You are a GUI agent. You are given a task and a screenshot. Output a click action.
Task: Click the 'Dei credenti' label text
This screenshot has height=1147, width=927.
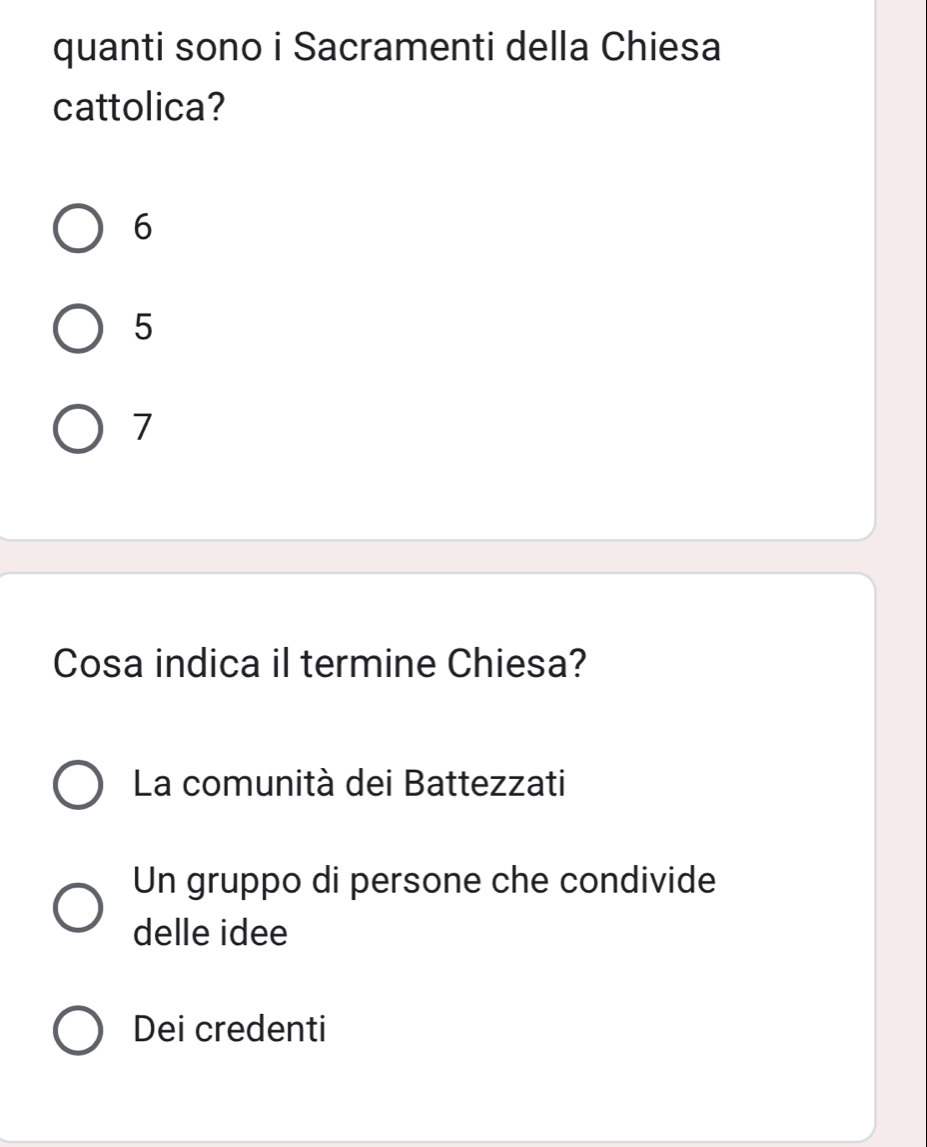(x=229, y=1028)
